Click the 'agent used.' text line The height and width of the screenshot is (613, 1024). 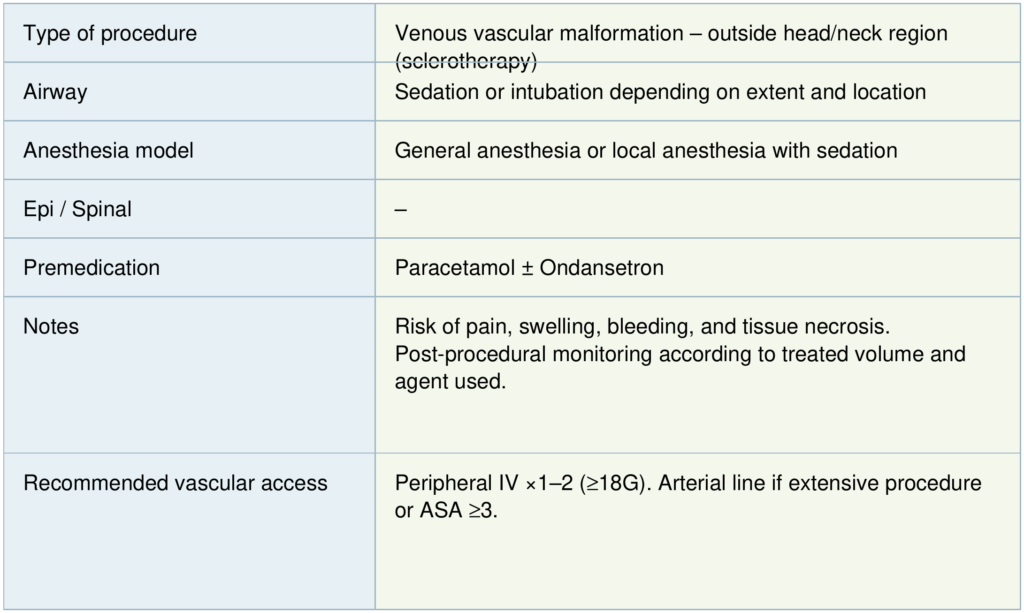[x=451, y=381]
